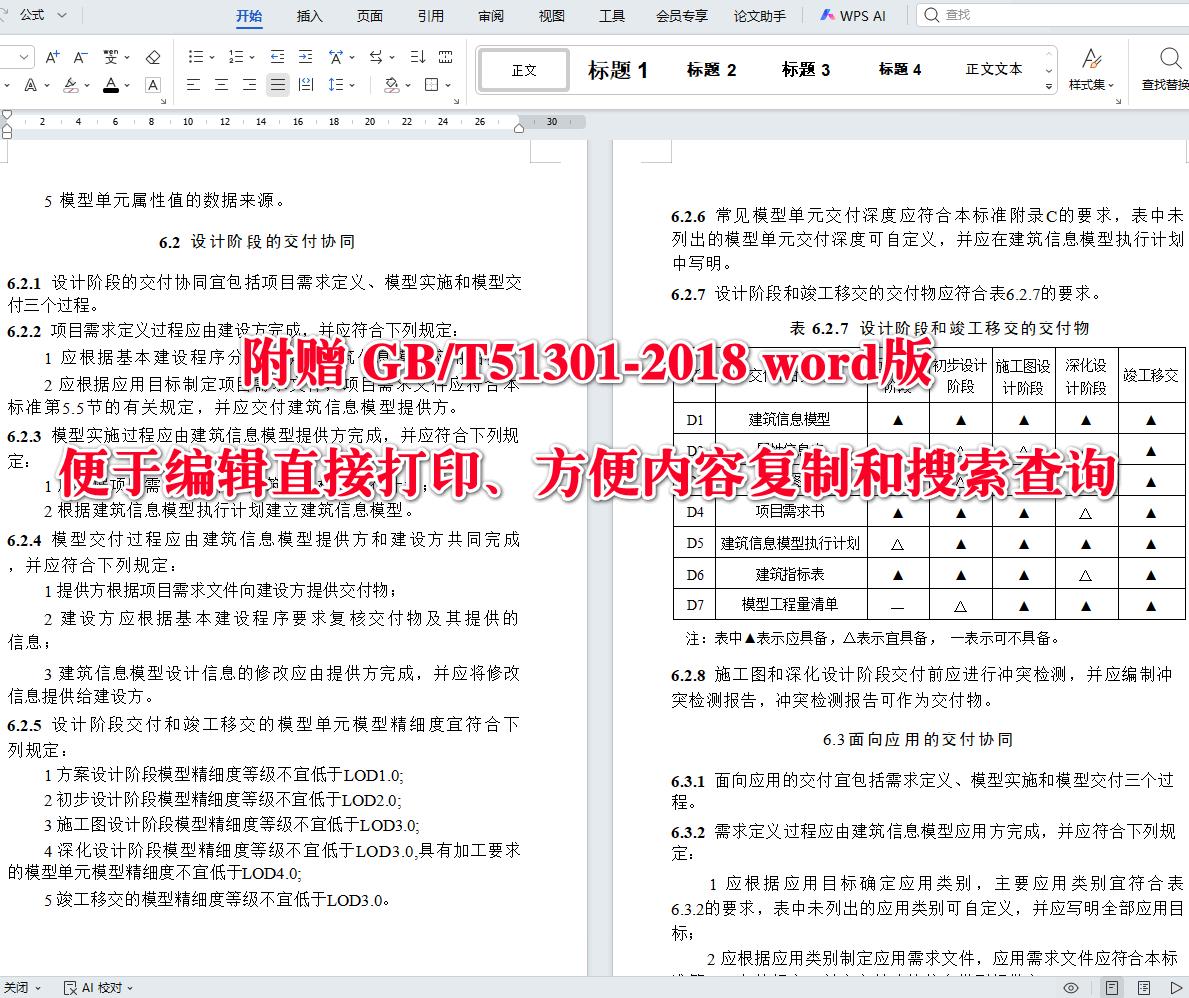This screenshot has height=998, width=1189.
Task: Click the play/reading mode icon in status bar
Action: point(1175,987)
